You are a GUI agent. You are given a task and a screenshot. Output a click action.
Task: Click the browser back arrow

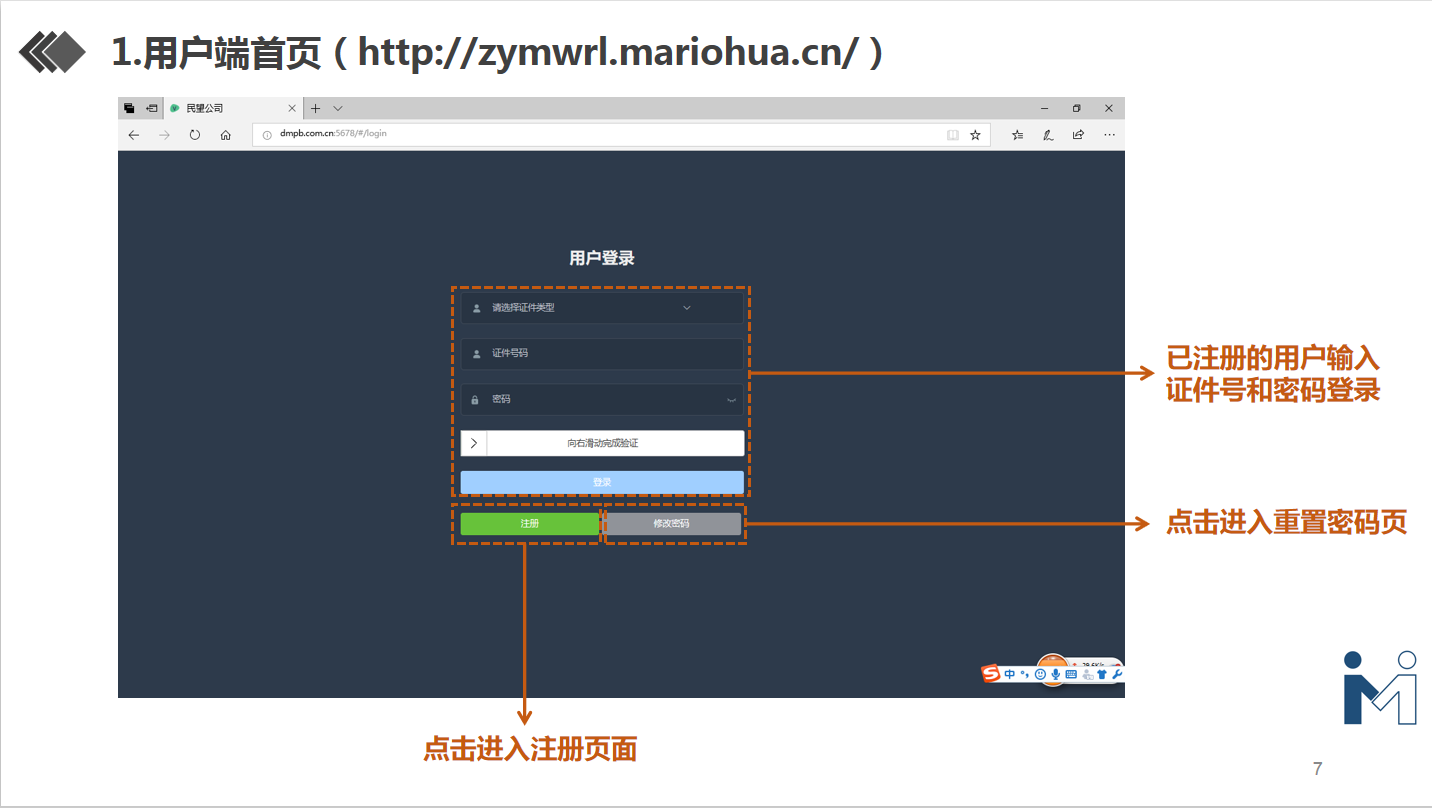pos(134,135)
